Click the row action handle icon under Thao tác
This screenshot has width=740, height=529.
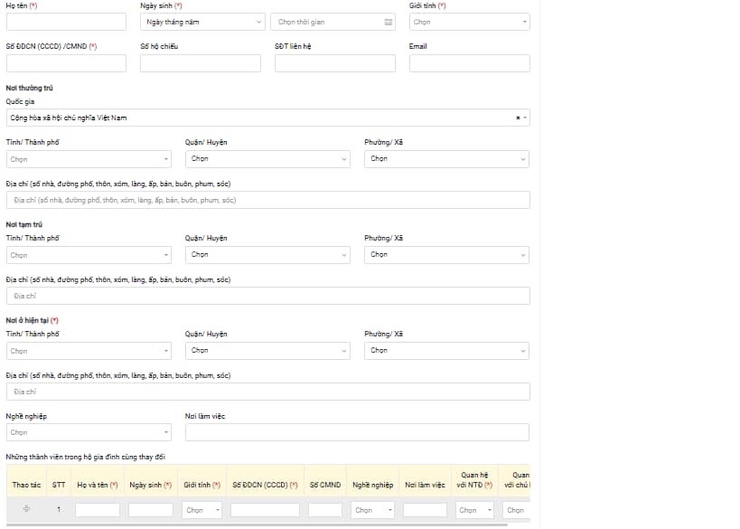pyautogui.click(x=27, y=510)
